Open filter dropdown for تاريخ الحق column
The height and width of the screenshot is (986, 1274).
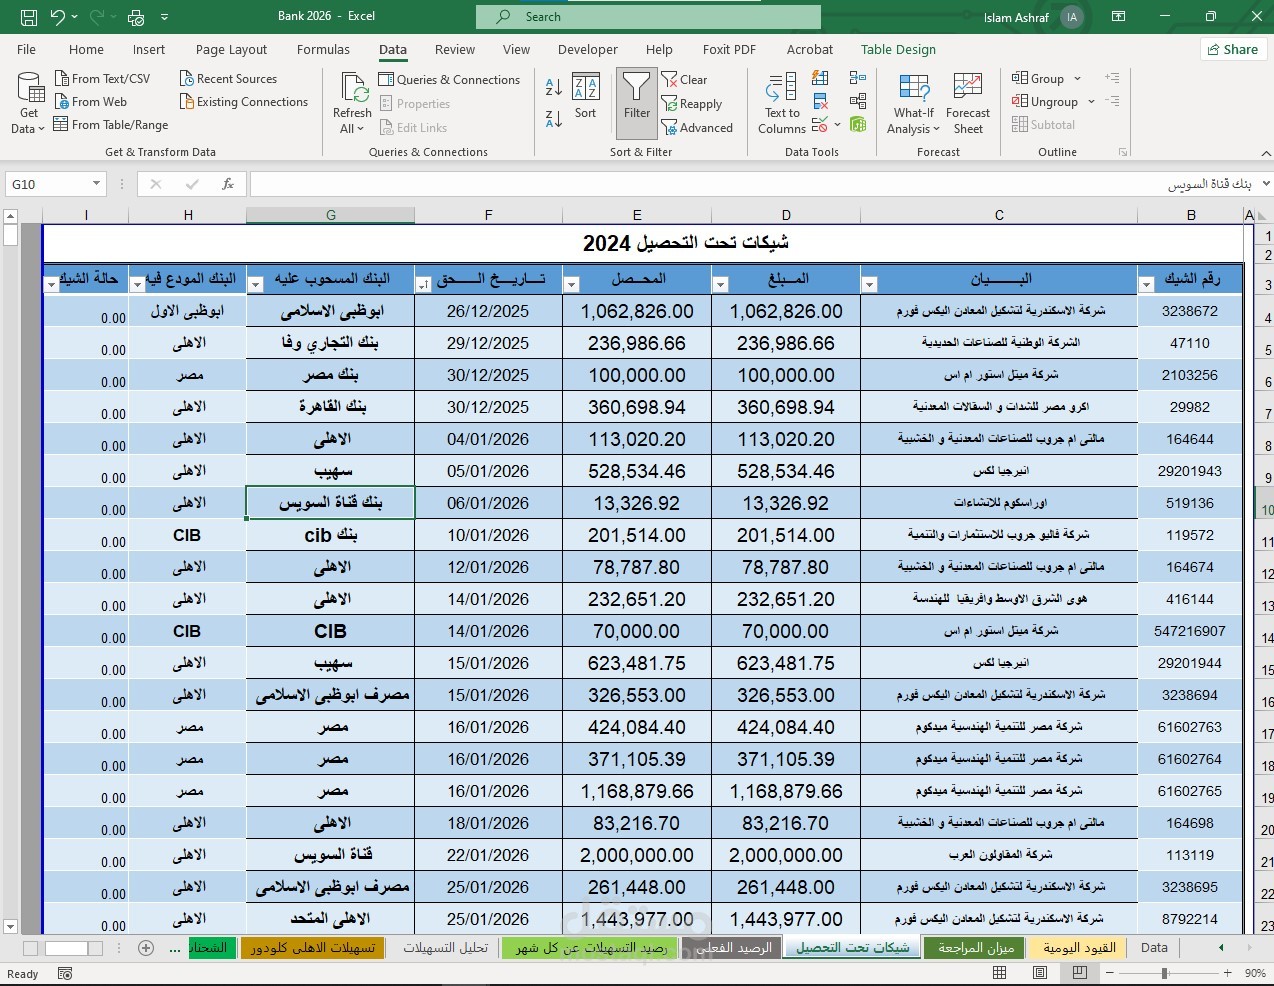pos(423,285)
